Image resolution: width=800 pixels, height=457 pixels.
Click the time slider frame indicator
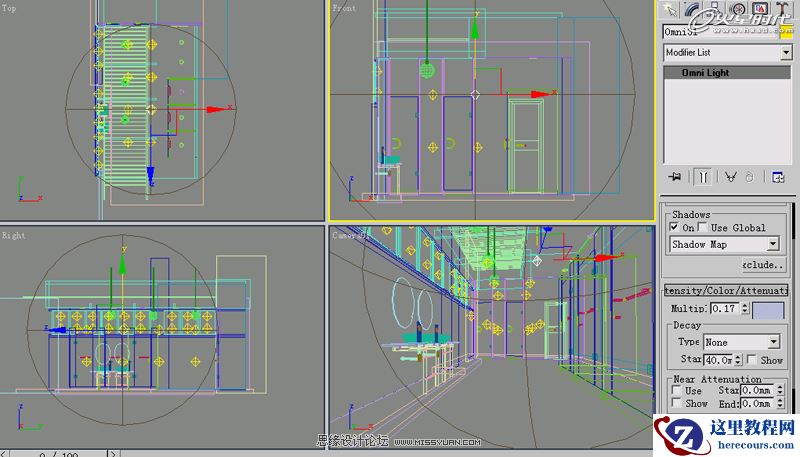(x=58, y=453)
